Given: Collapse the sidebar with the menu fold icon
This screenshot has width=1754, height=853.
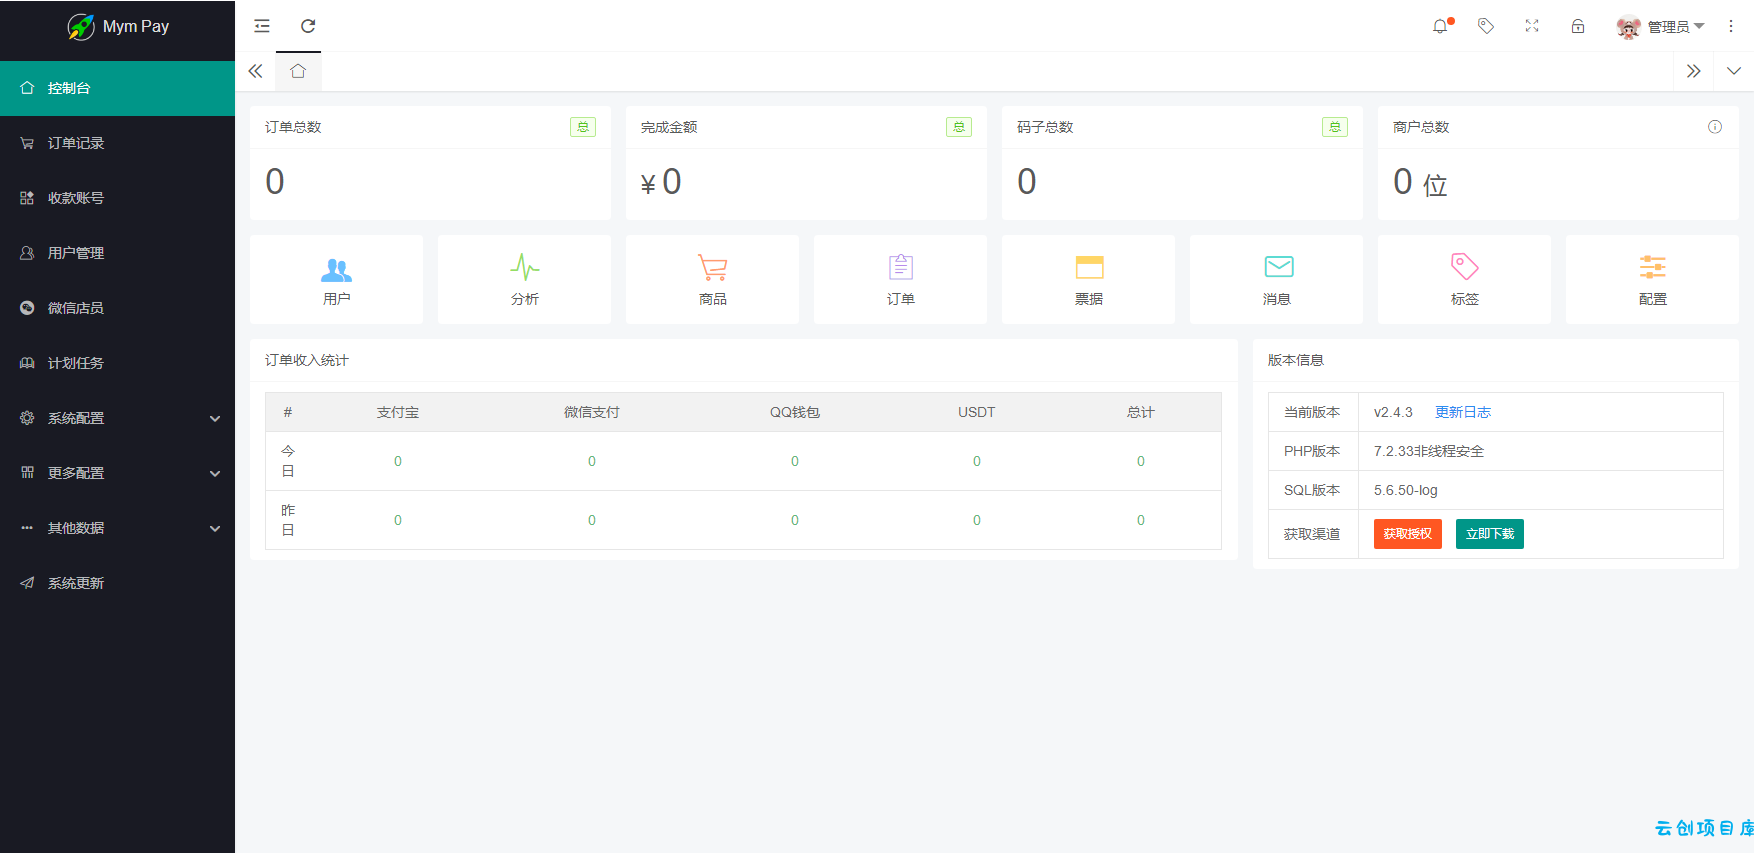Looking at the screenshot, I should pyautogui.click(x=262, y=26).
